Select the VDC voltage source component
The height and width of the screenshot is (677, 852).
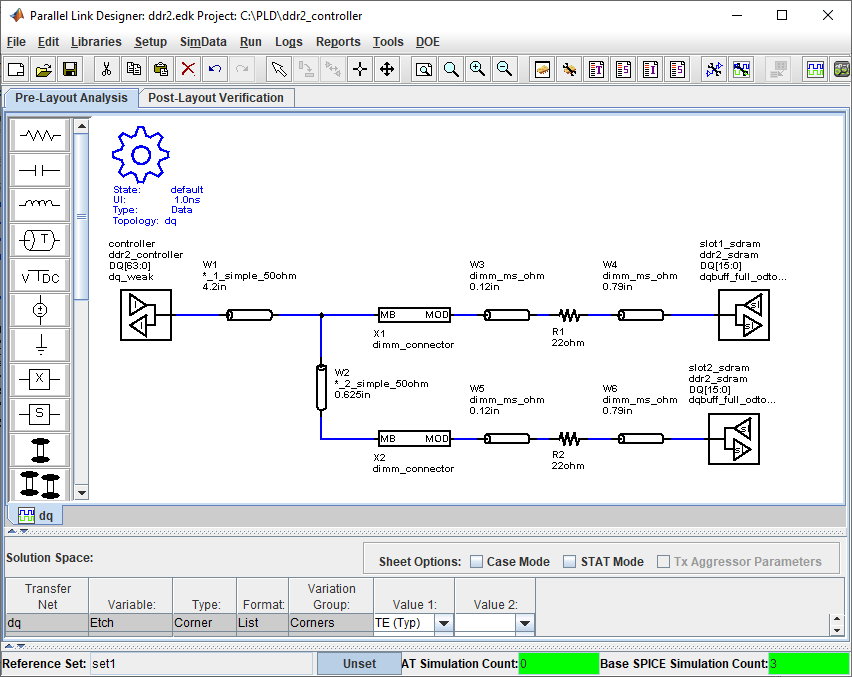pos(40,275)
